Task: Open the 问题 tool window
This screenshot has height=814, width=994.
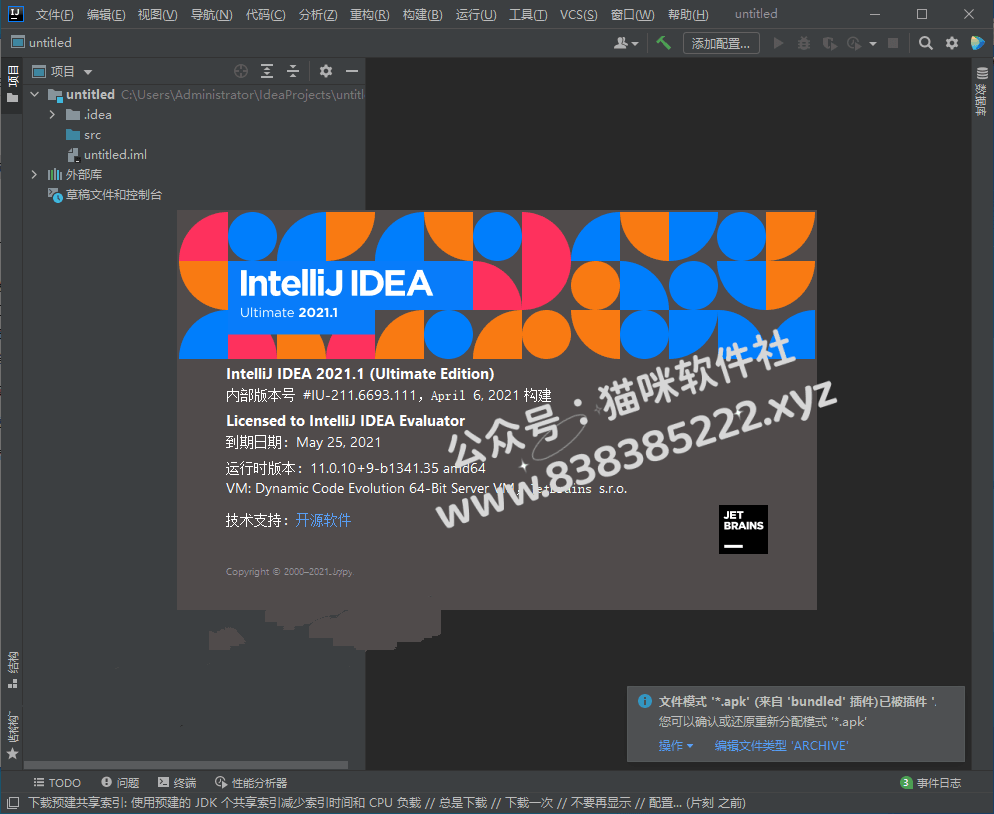Action: click(x=120, y=783)
